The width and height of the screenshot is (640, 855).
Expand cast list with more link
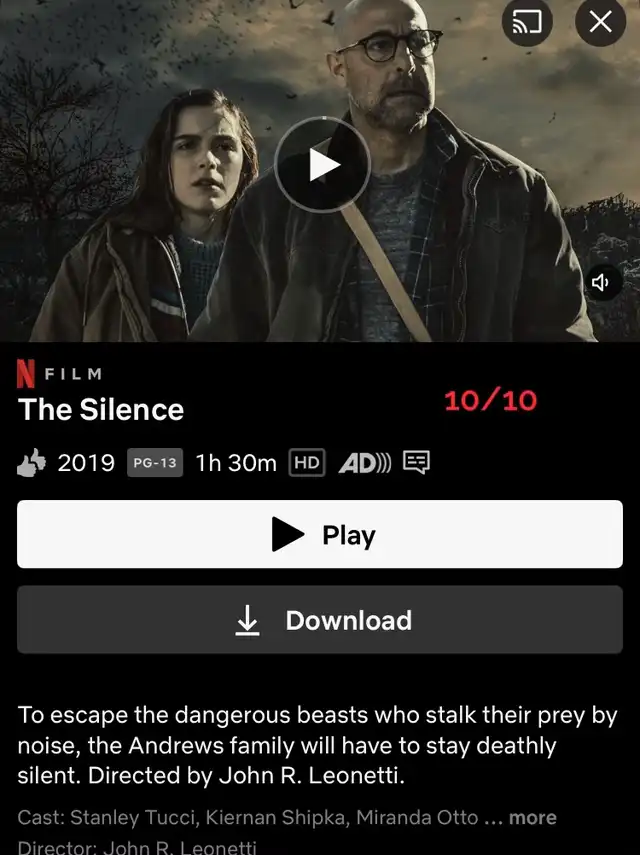(x=533, y=817)
